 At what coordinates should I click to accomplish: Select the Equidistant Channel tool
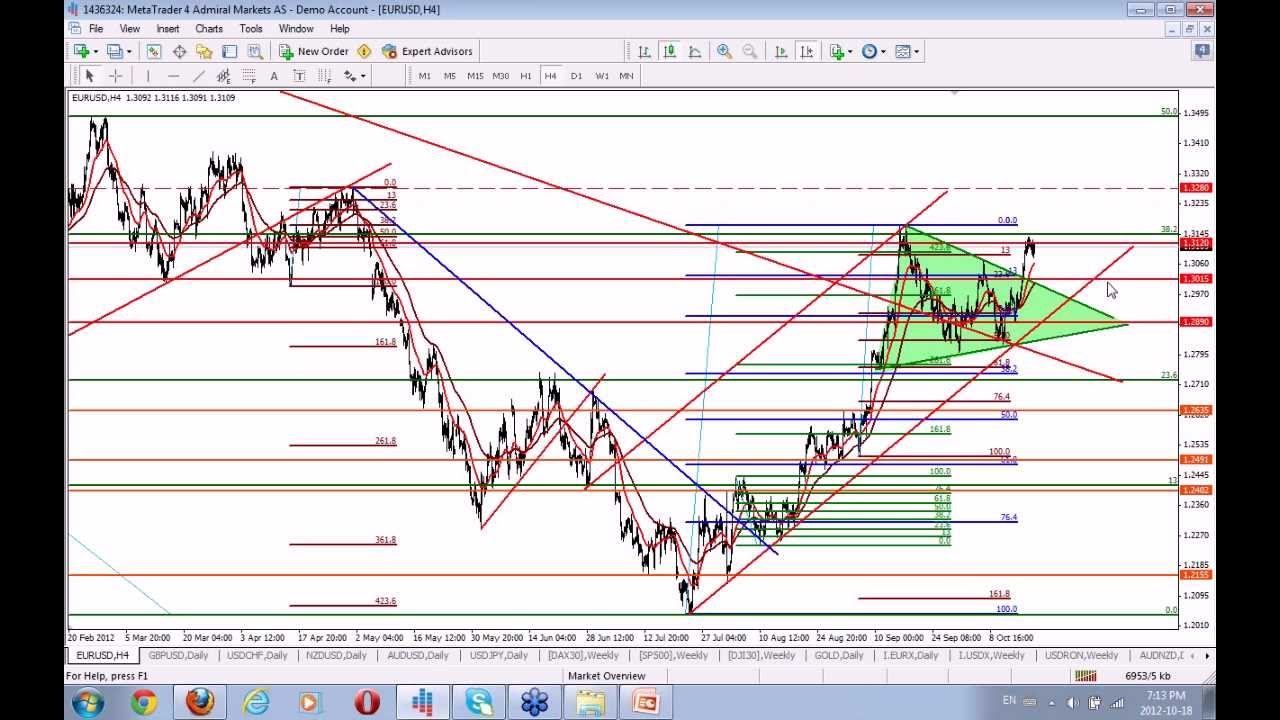[224, 76]
